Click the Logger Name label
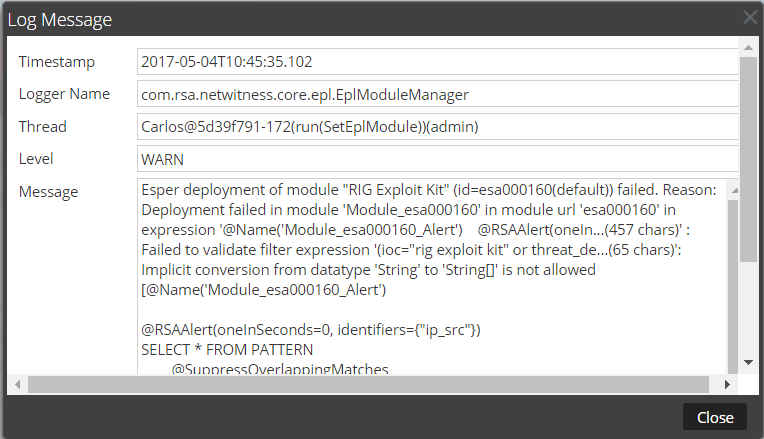The image size is (764, 439). click(x=63, y=94)
